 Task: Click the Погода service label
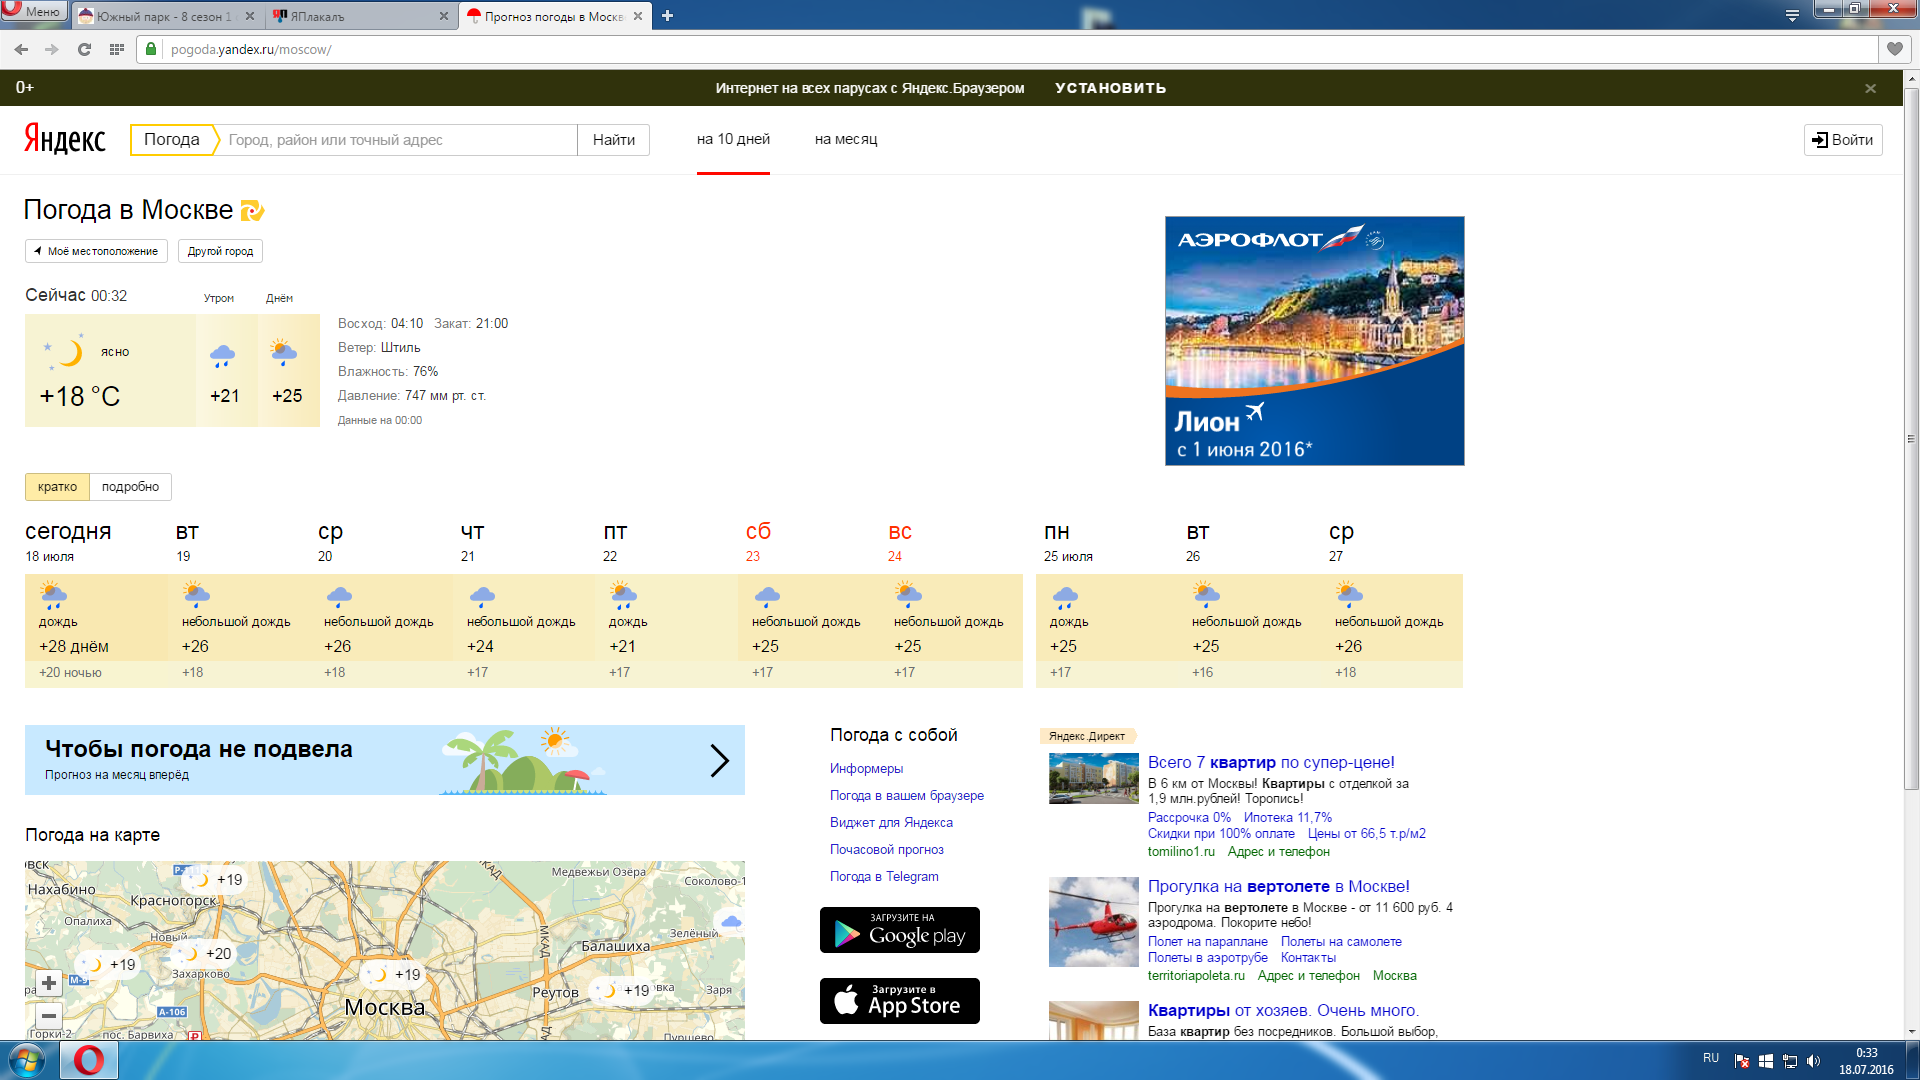point(171,140)
